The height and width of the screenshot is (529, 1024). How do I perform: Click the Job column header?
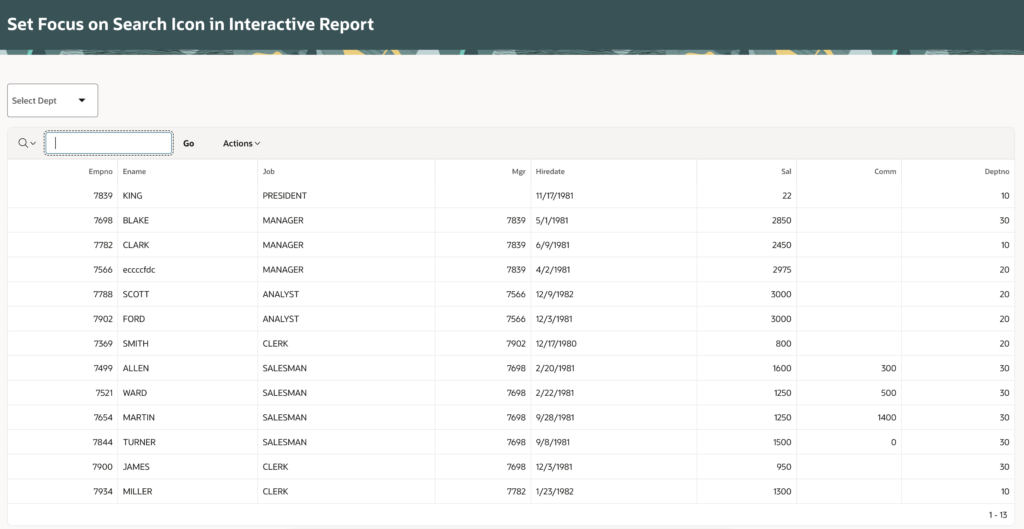point(269,172)
